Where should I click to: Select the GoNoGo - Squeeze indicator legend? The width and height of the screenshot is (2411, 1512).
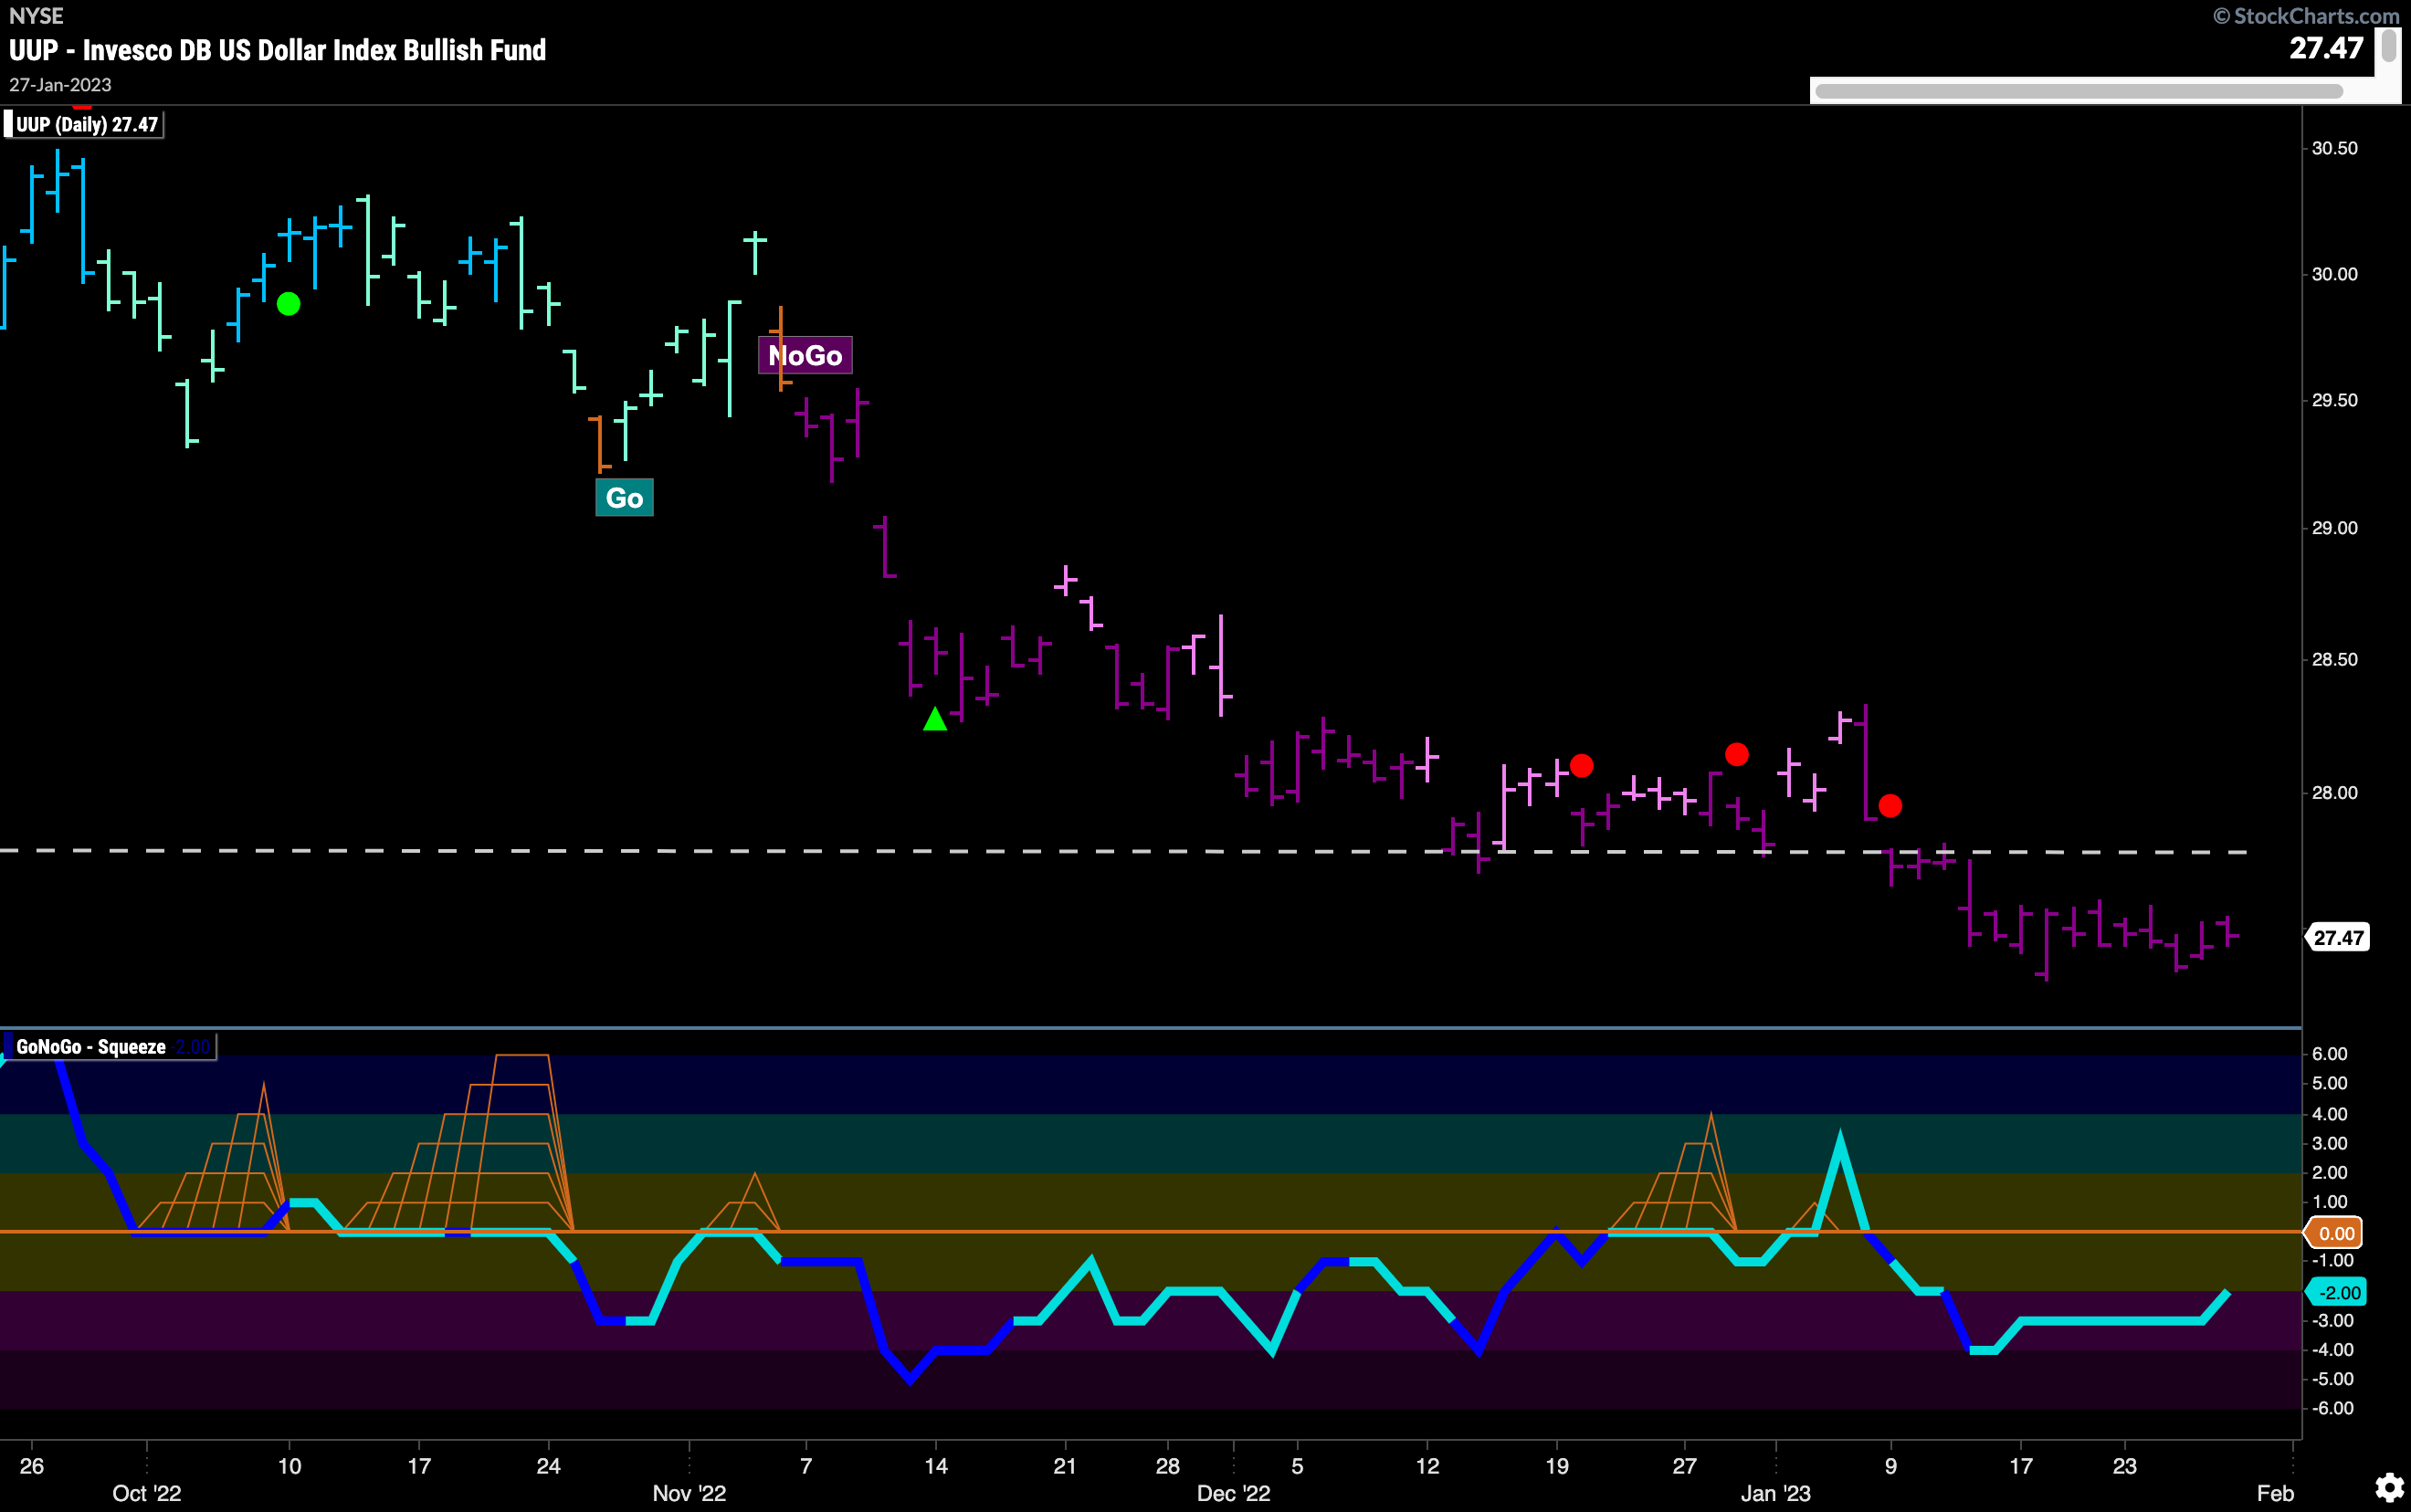110,1047
